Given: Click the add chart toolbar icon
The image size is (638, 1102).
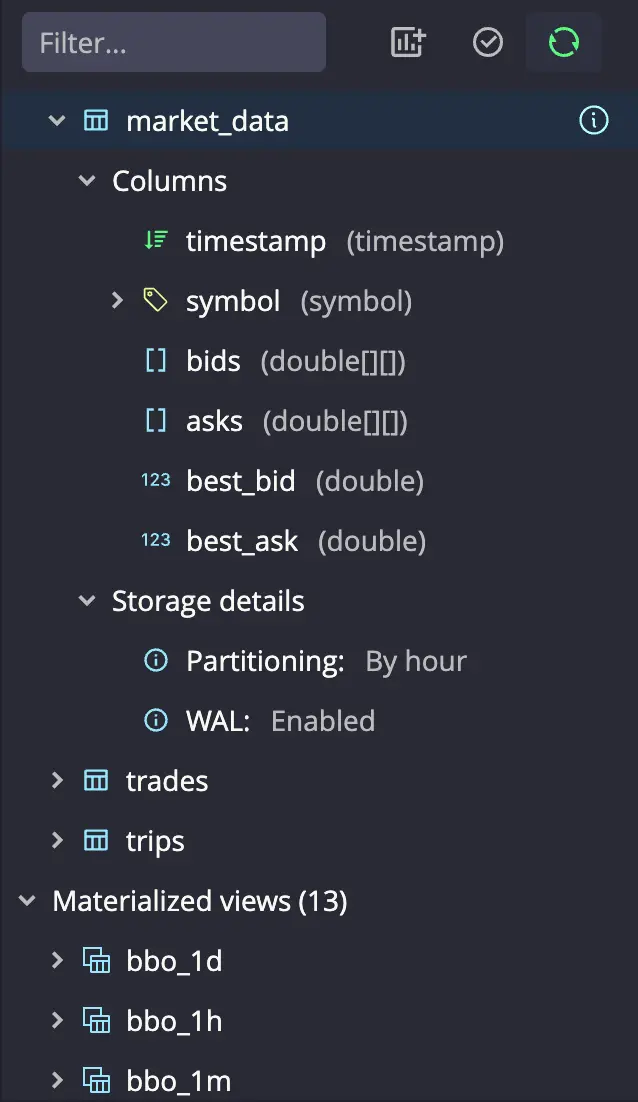Looking at the screenshot, I should [x=407, y=42].
